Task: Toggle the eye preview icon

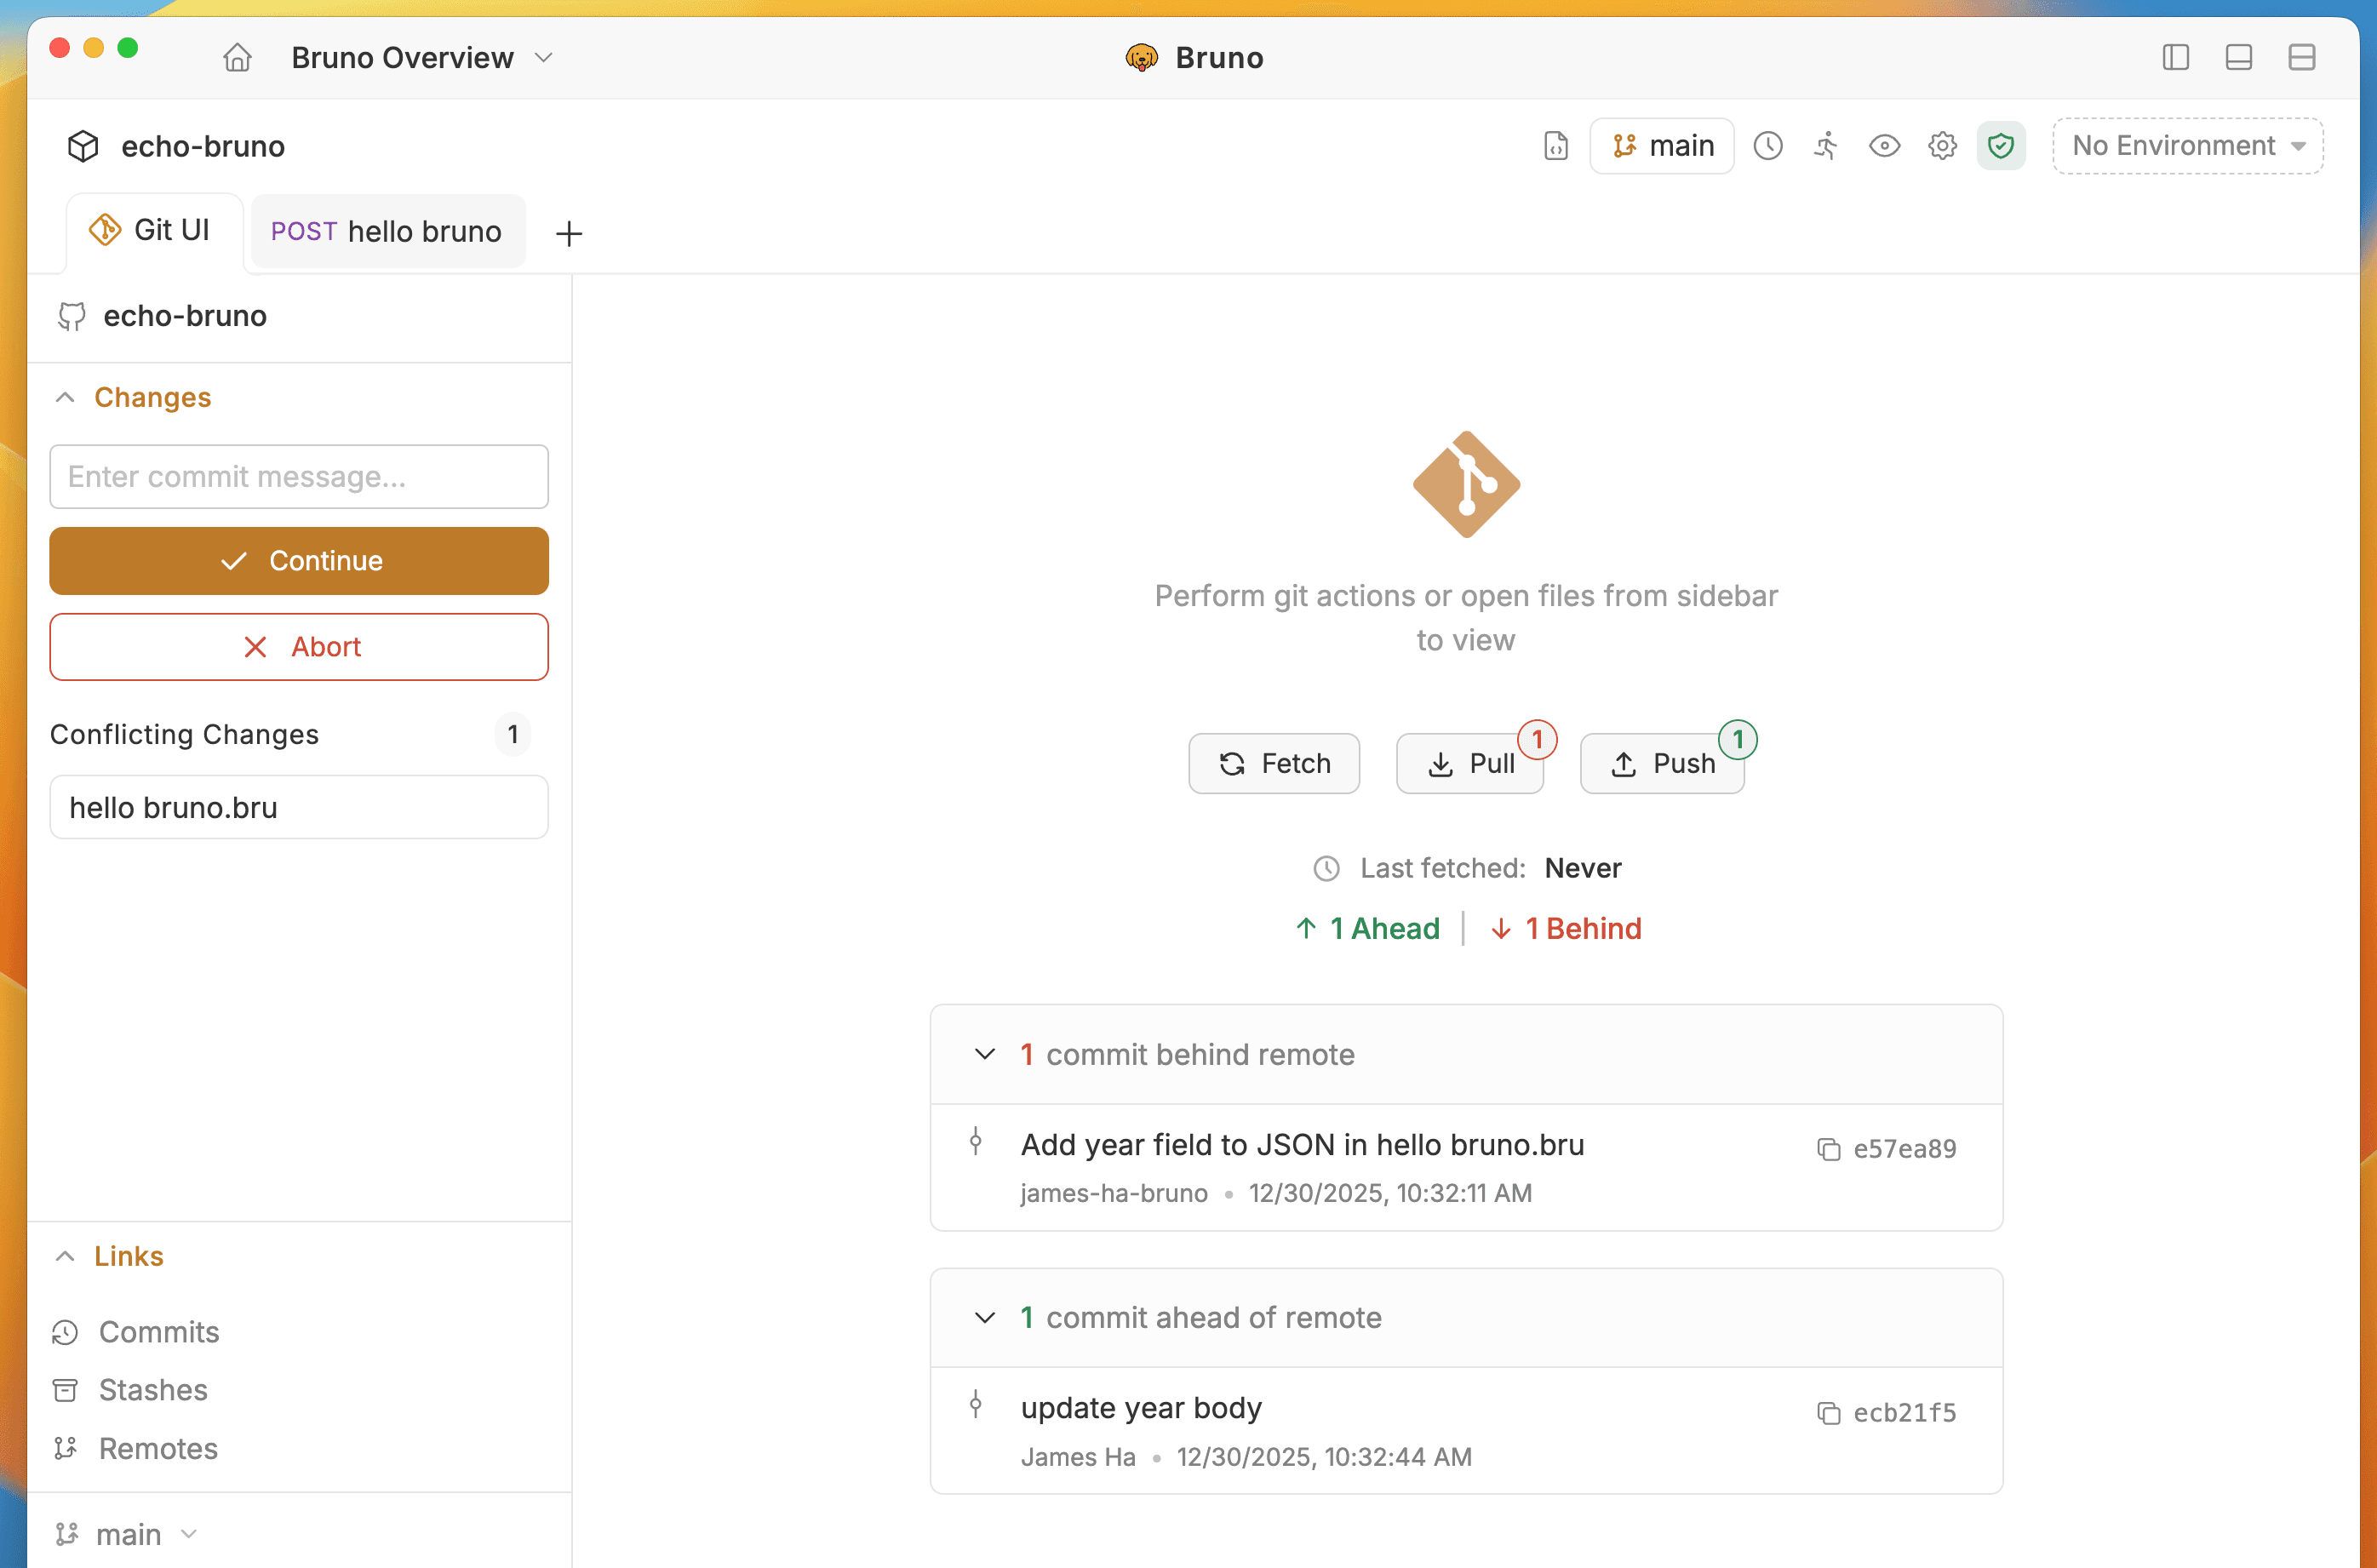Action: (x=1884, y=146)
